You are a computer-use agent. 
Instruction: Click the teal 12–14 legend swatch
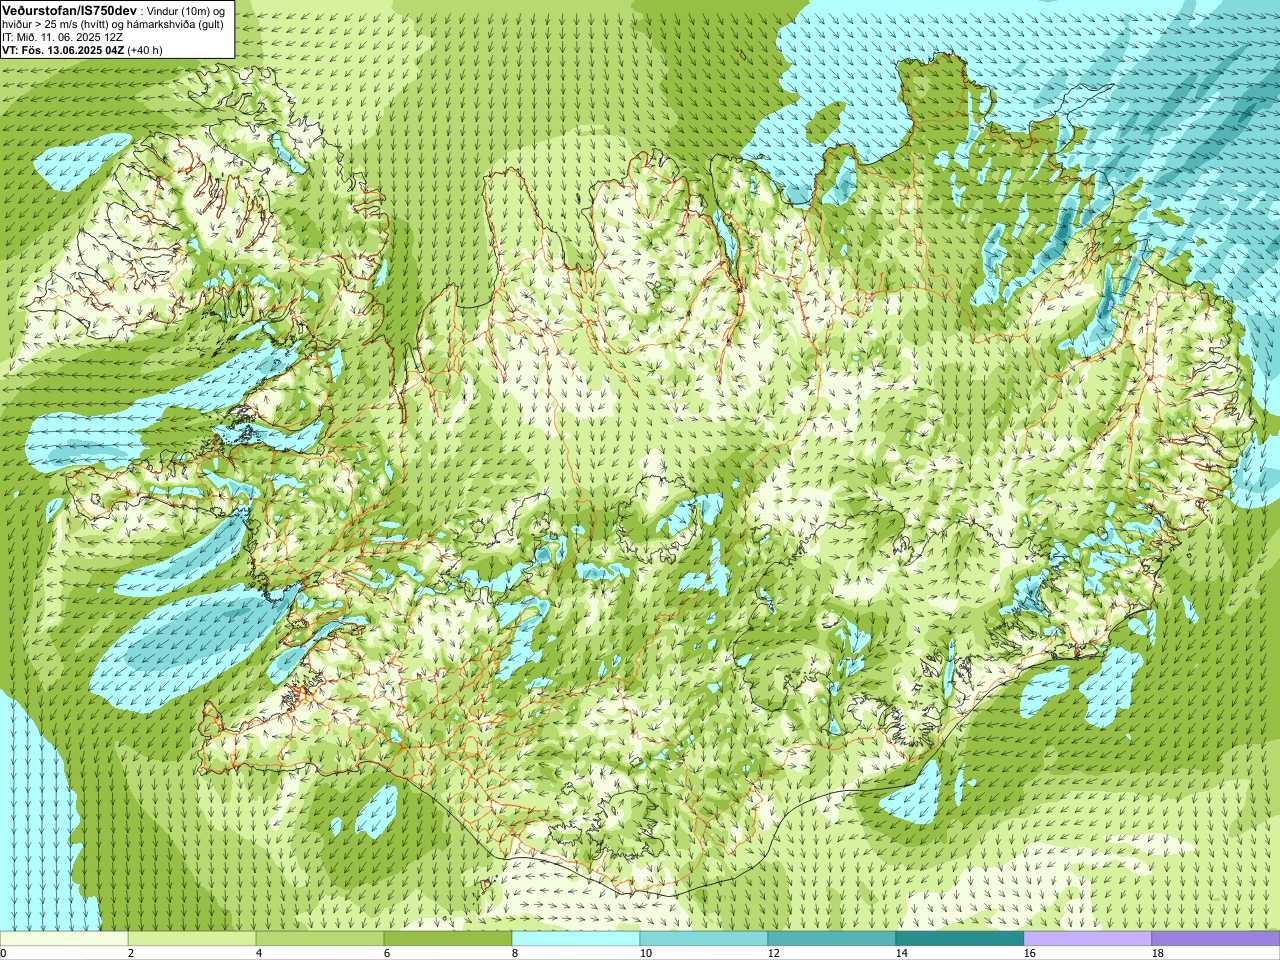tap(832, 939)
